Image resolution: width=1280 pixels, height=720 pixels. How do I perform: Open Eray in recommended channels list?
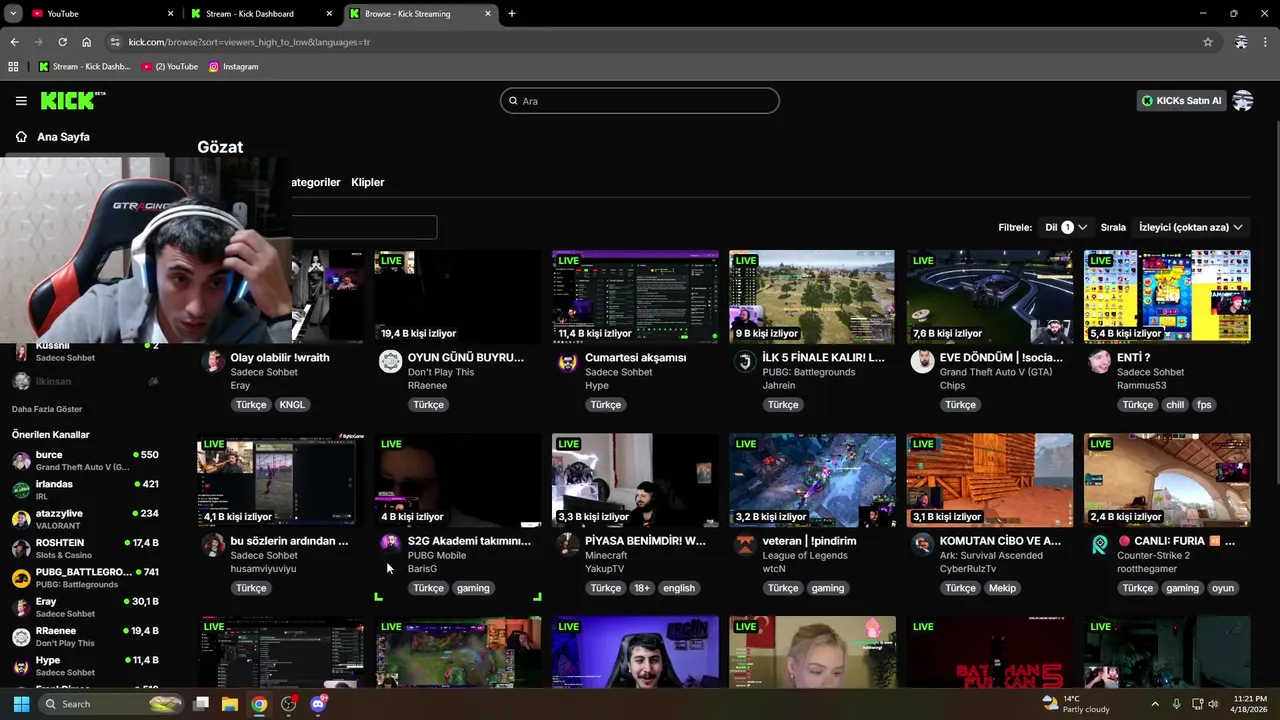click(84, 607)
